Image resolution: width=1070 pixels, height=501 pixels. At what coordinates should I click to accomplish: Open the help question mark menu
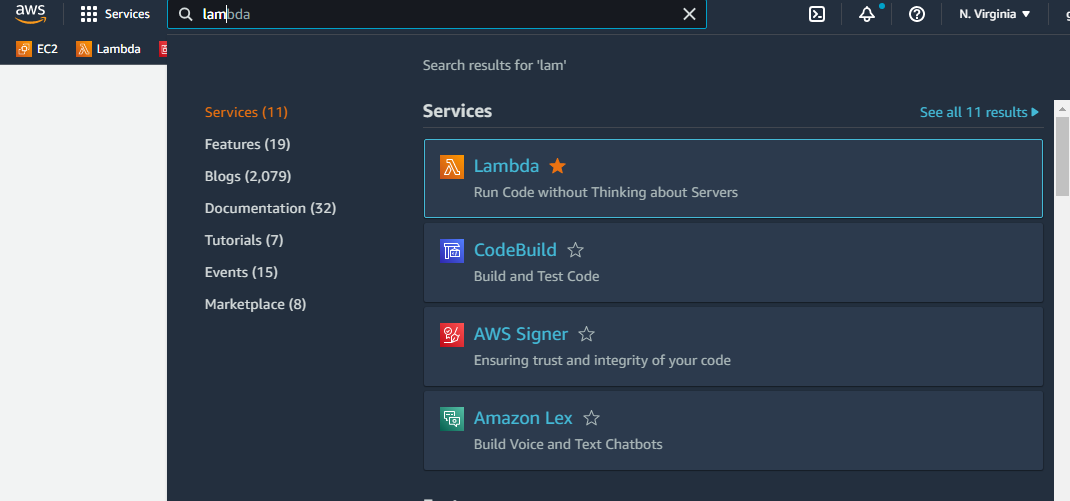coord(917,14)
